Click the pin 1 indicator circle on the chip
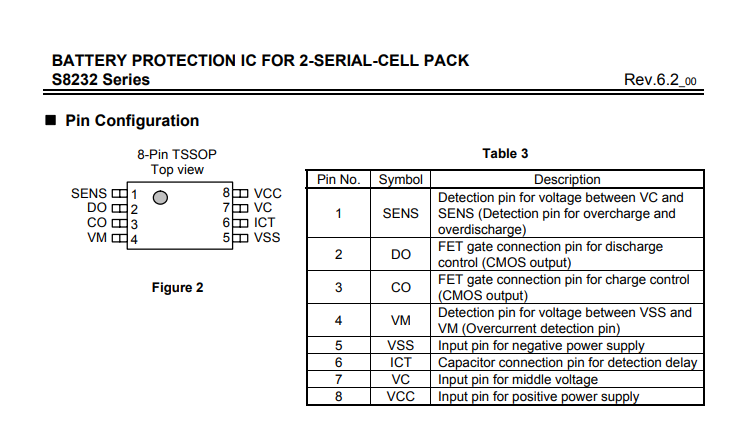 [160, 197]
